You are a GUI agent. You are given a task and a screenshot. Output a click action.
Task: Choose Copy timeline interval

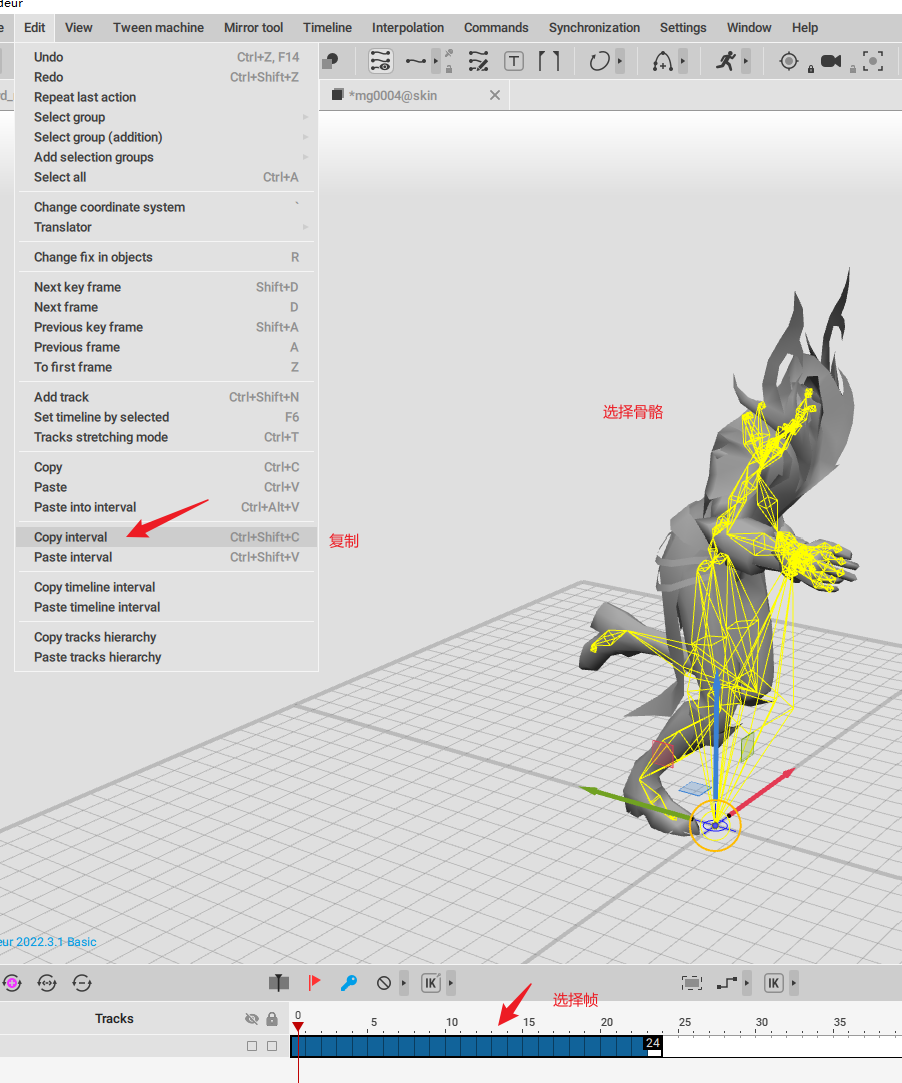166,587
